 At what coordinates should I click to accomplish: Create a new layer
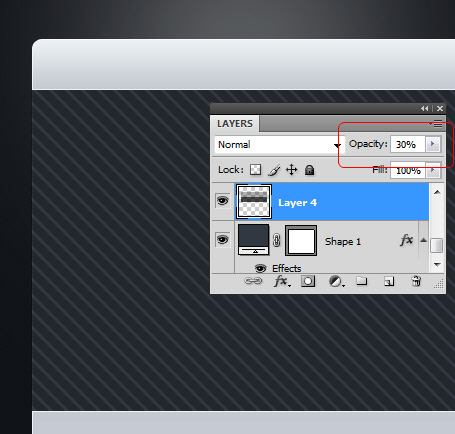point(389,281)
